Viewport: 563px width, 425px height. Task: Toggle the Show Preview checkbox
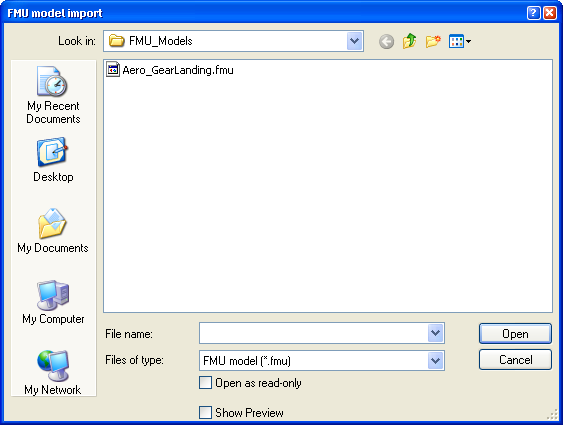(205, 412)
